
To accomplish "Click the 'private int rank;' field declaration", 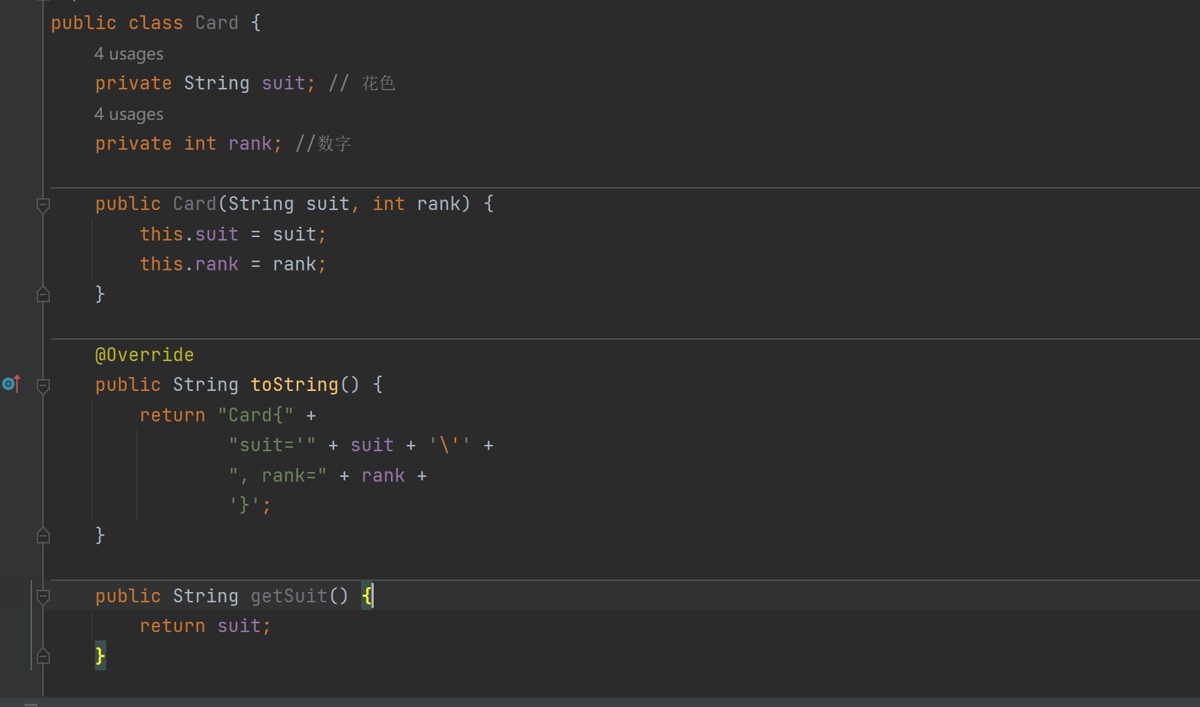I will pos(189,143).
